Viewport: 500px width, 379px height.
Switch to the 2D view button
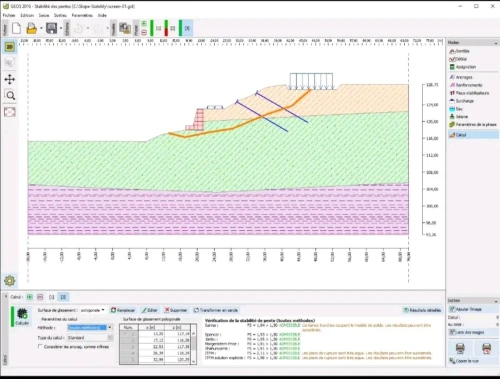pos(10,47)
